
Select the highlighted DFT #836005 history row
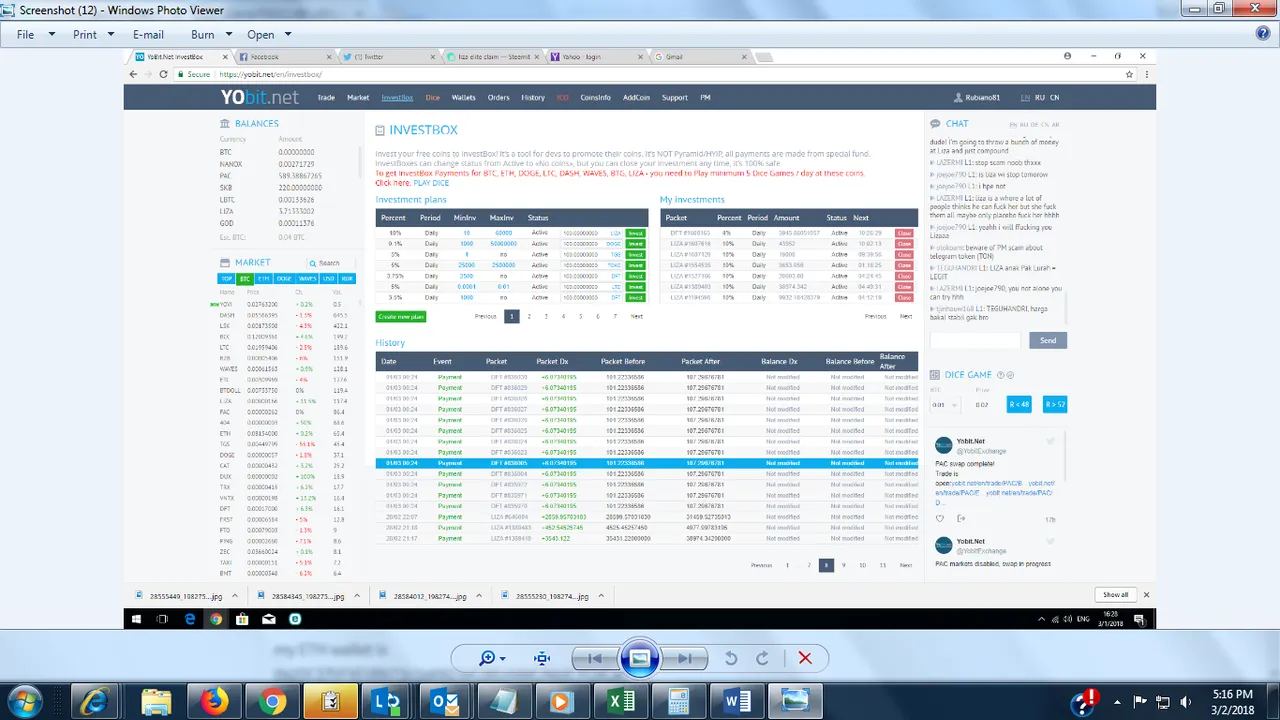pos(646,463)
